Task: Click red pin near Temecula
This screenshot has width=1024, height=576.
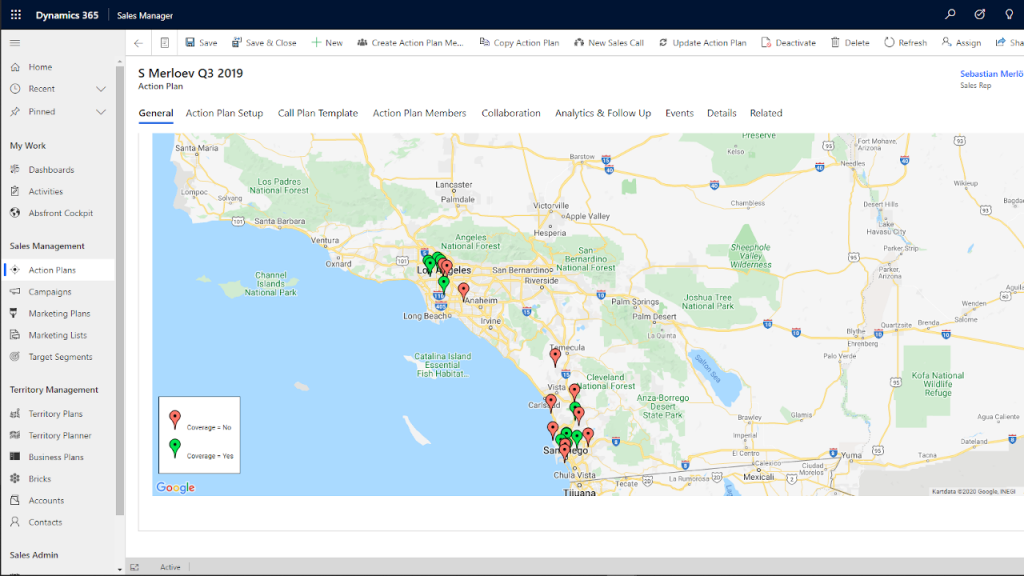Action: pos(555,356)
